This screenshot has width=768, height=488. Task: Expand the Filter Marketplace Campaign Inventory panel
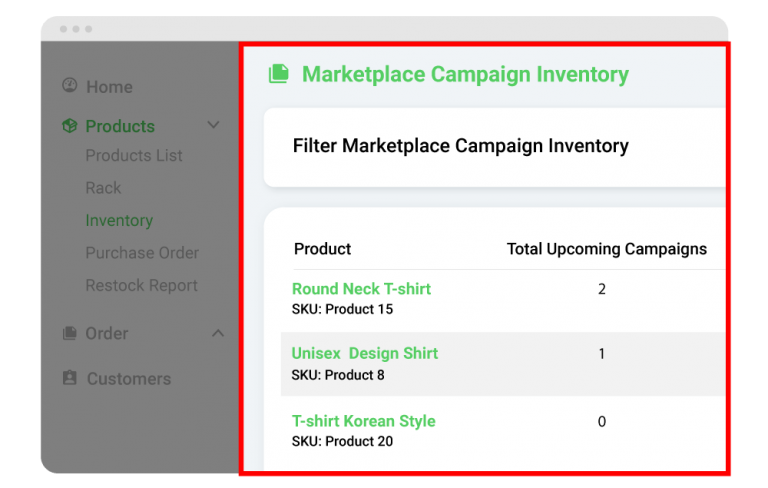[461, 146]
